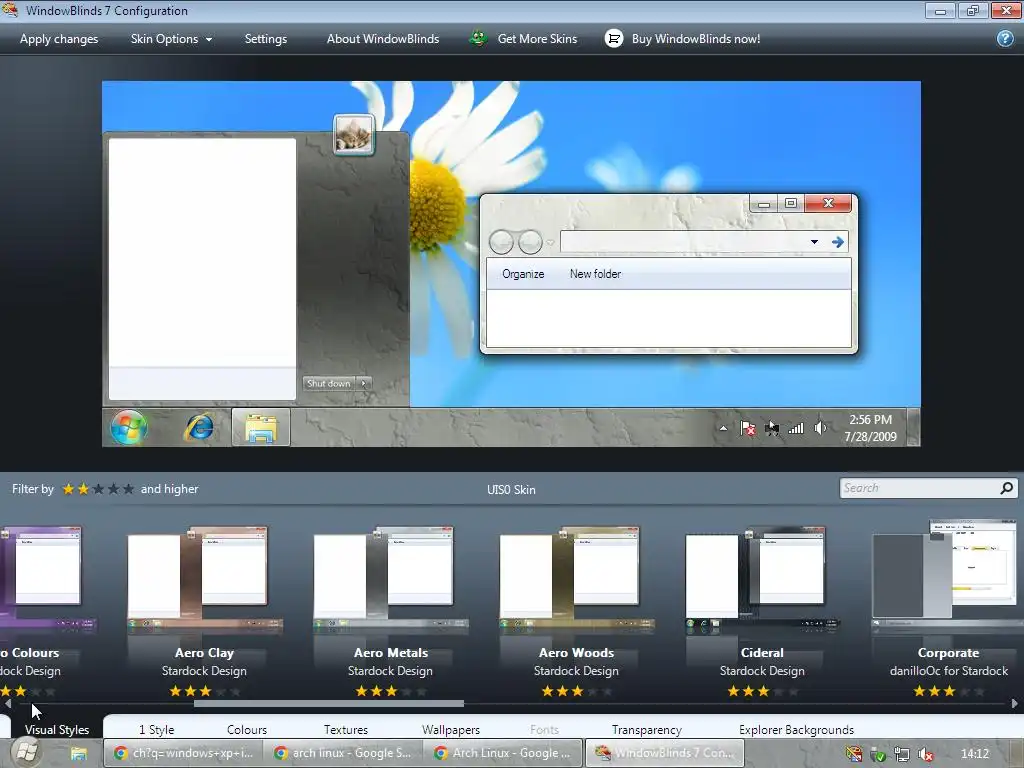Set filter to one star

68,489
